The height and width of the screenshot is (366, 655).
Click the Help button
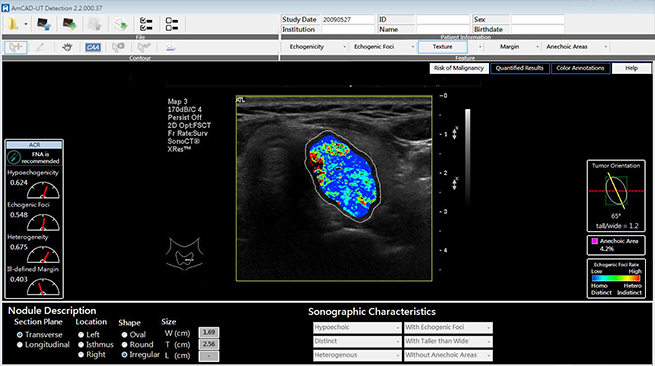631,68
